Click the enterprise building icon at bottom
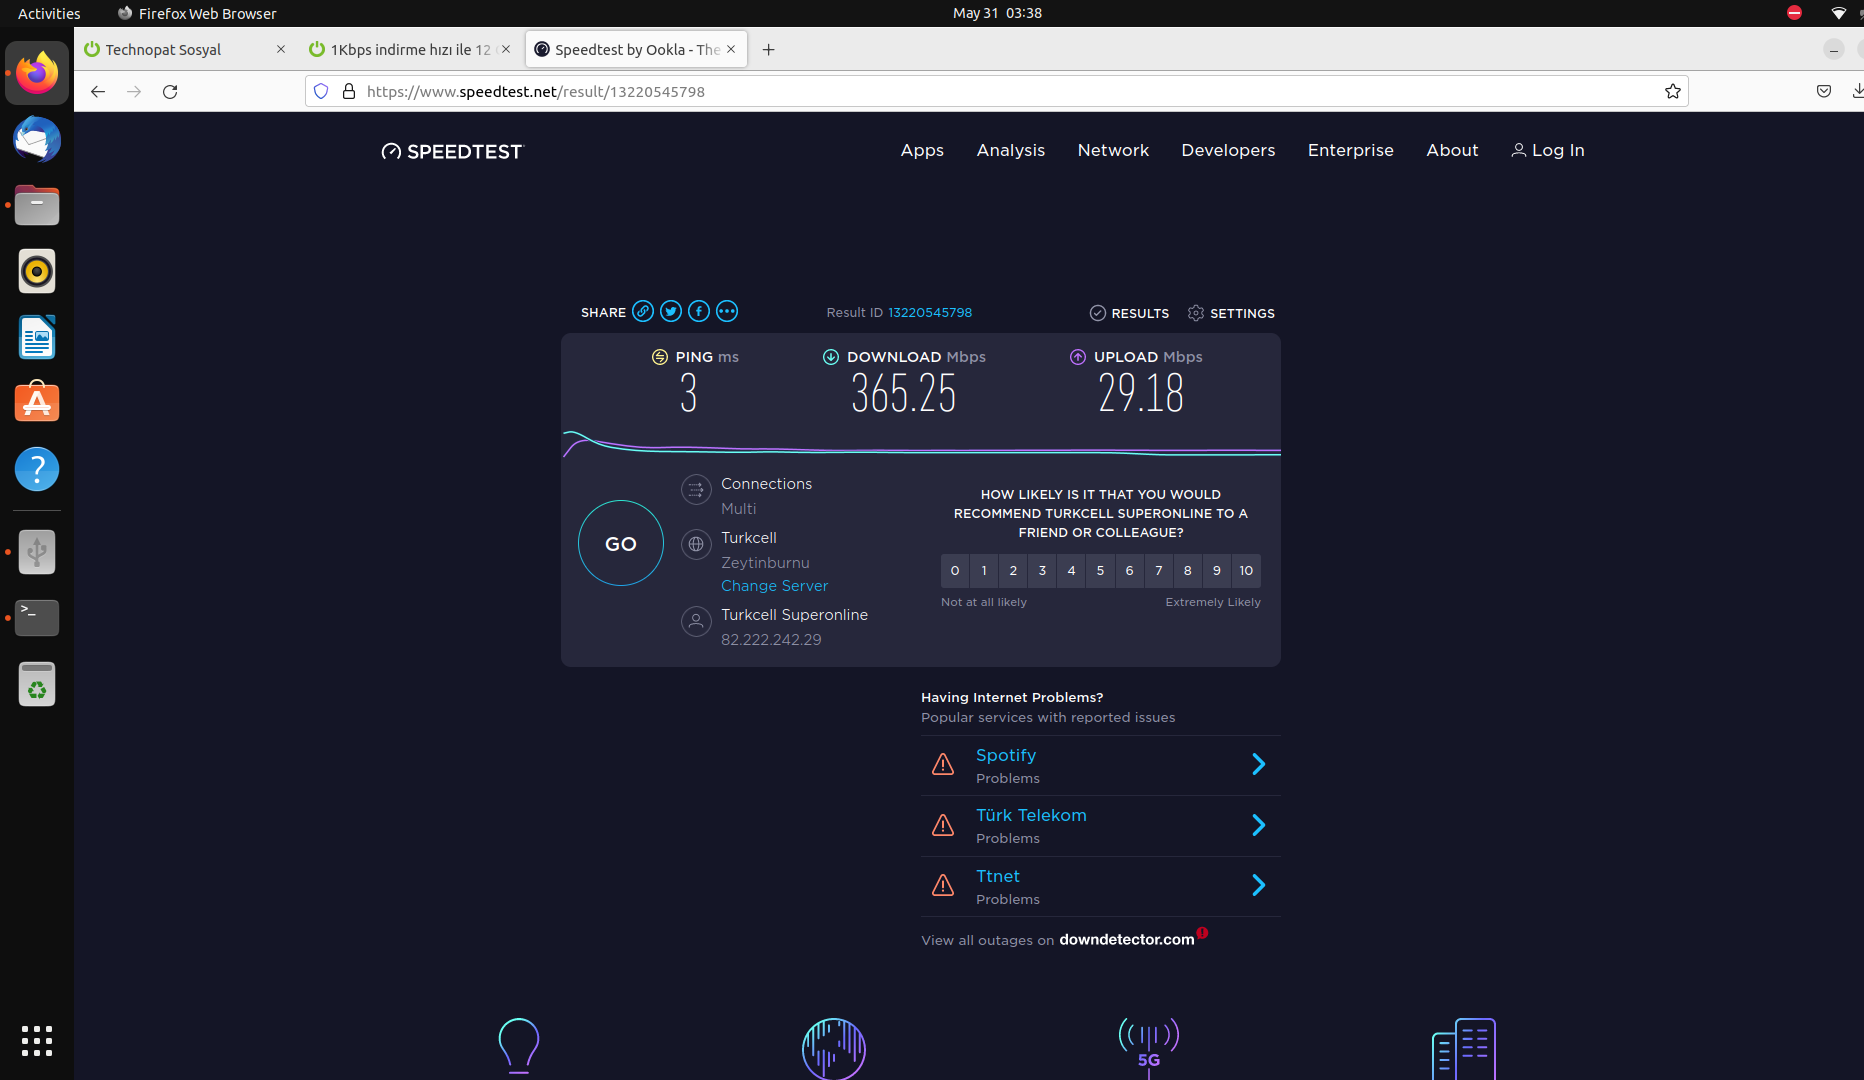 pyautogui.click(x=1464, y=1048)
